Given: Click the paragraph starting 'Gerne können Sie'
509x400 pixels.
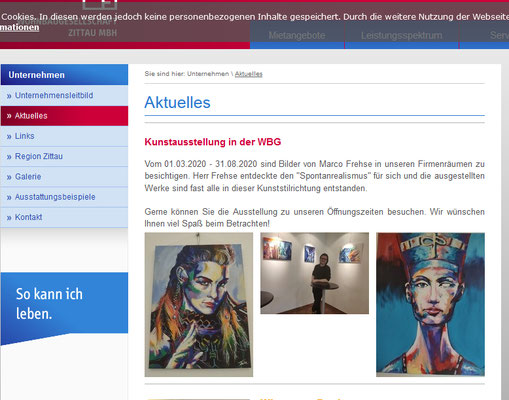Looking at the screenshot, I should [x=315, y=218].
